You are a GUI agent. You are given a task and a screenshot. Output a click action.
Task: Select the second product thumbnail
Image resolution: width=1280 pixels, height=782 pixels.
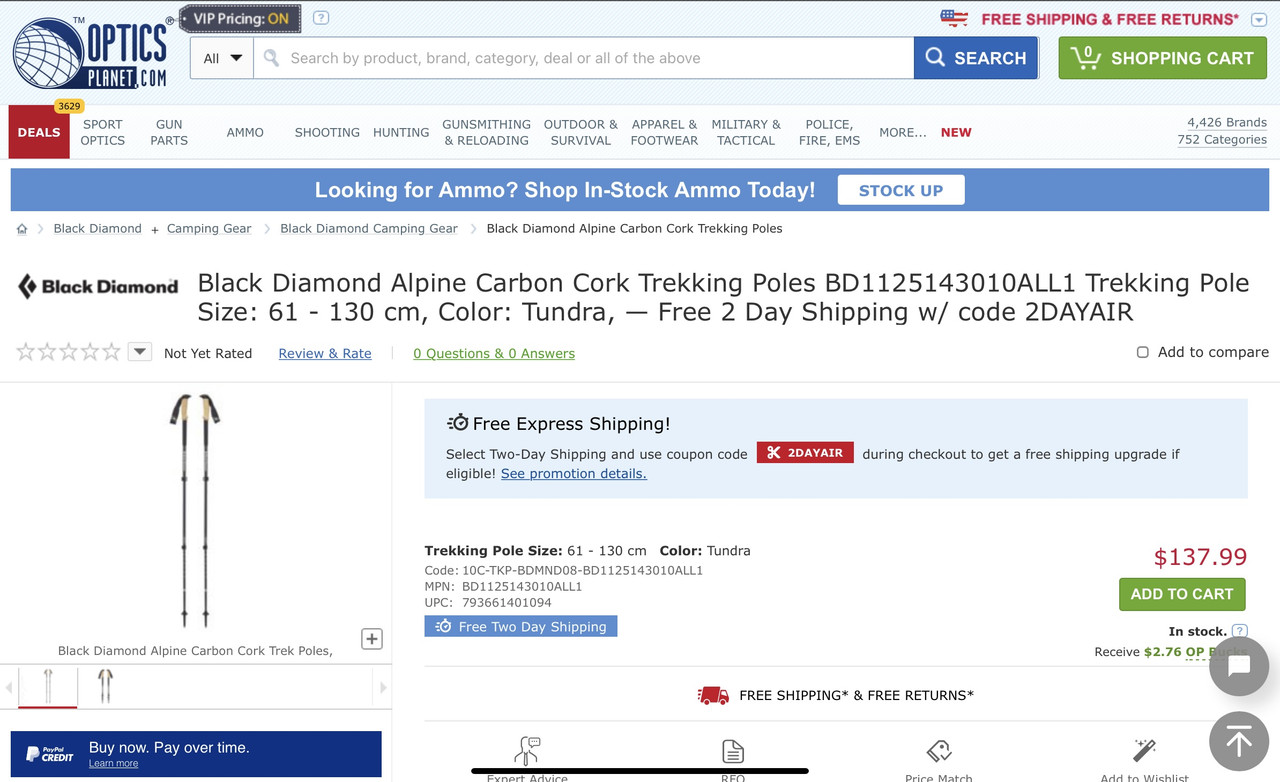[105, 687]
